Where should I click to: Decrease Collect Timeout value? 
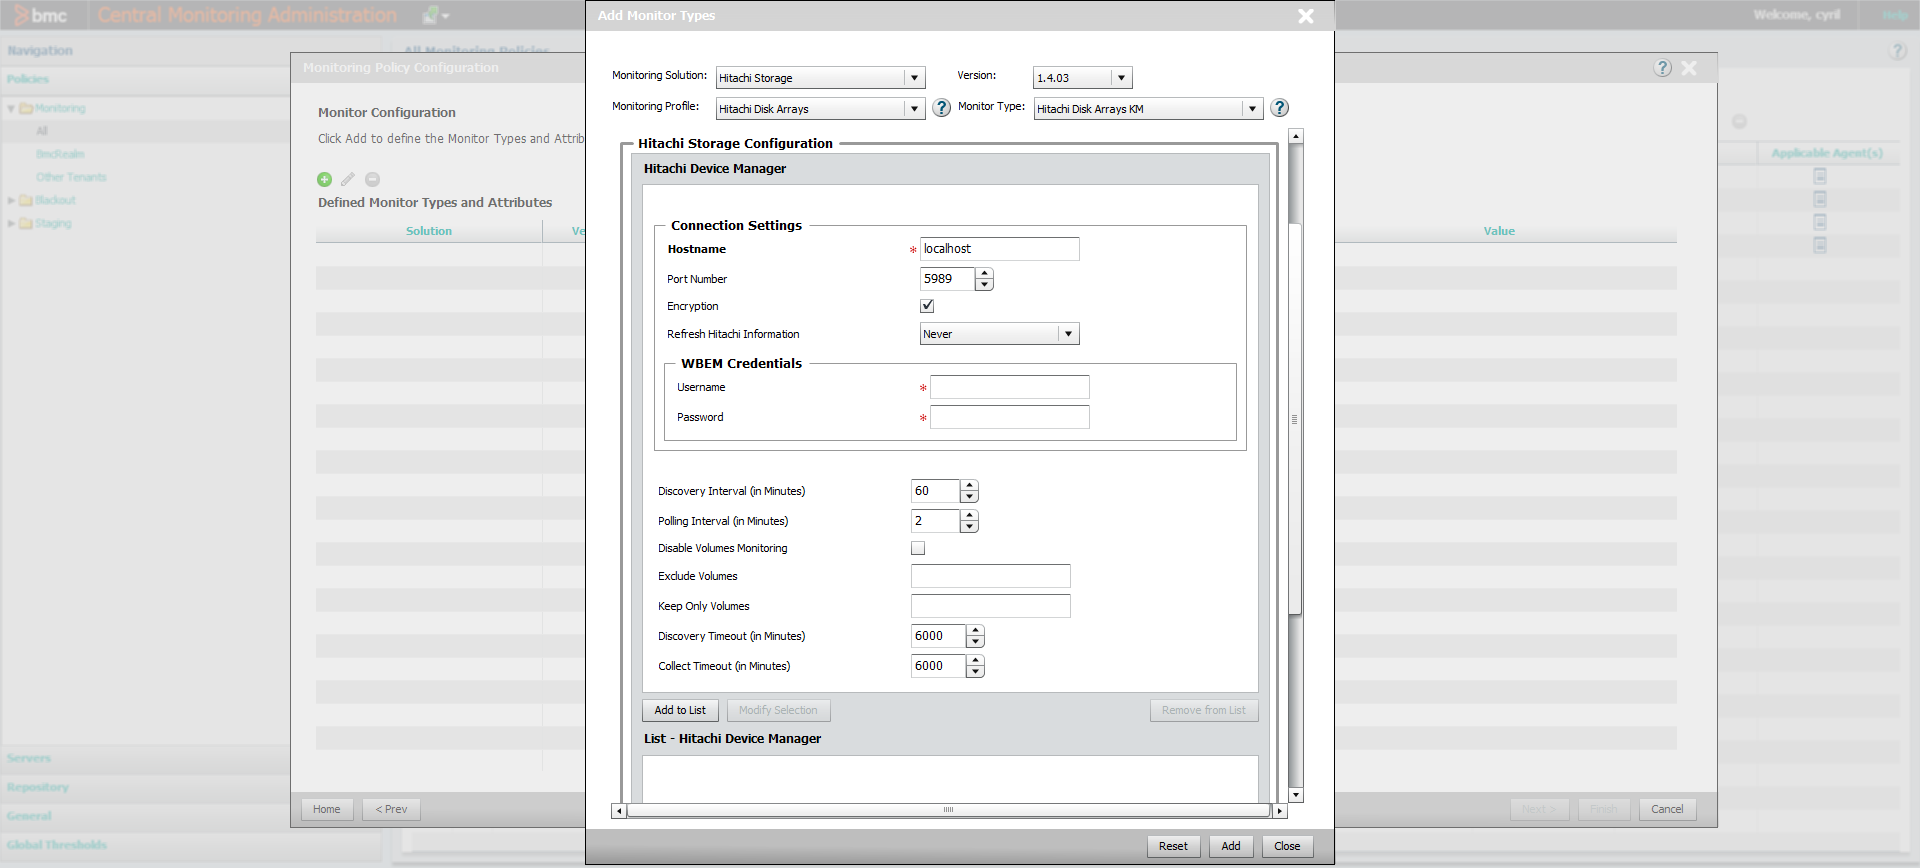[975, 672]
